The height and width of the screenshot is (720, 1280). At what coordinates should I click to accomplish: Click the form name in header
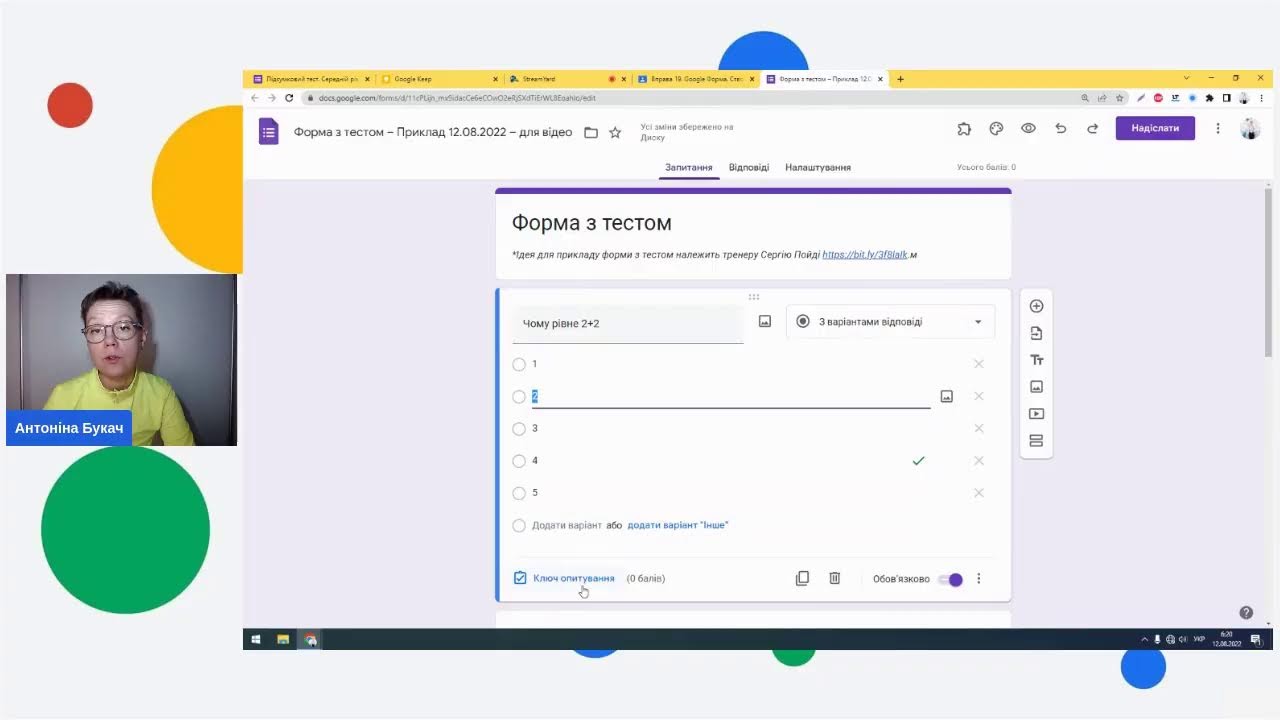pos(433,132)
